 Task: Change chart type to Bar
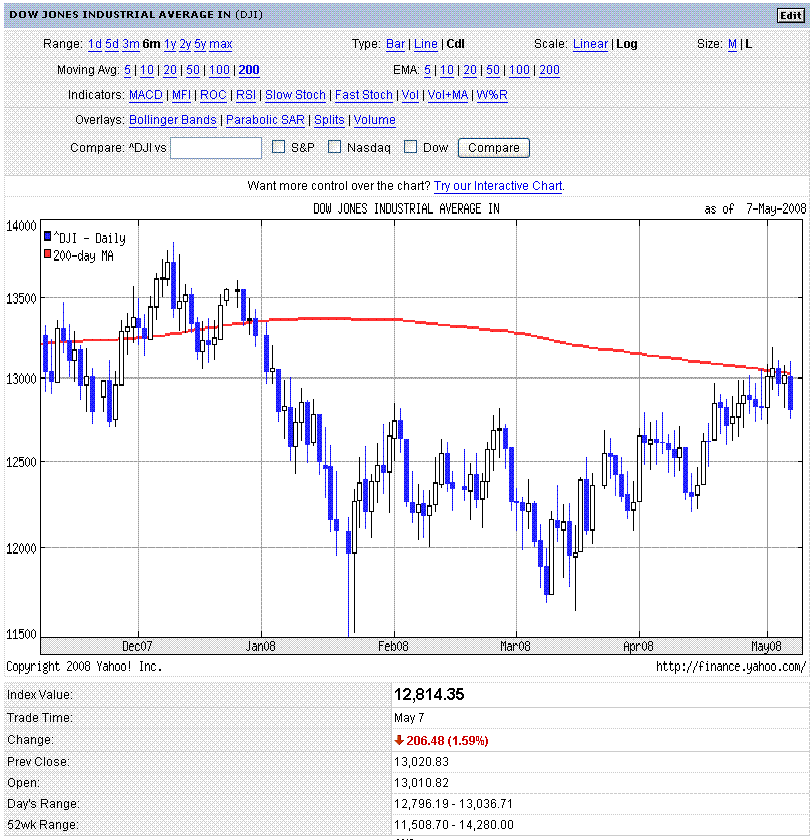pyautogui.click(x=395, y=44)
